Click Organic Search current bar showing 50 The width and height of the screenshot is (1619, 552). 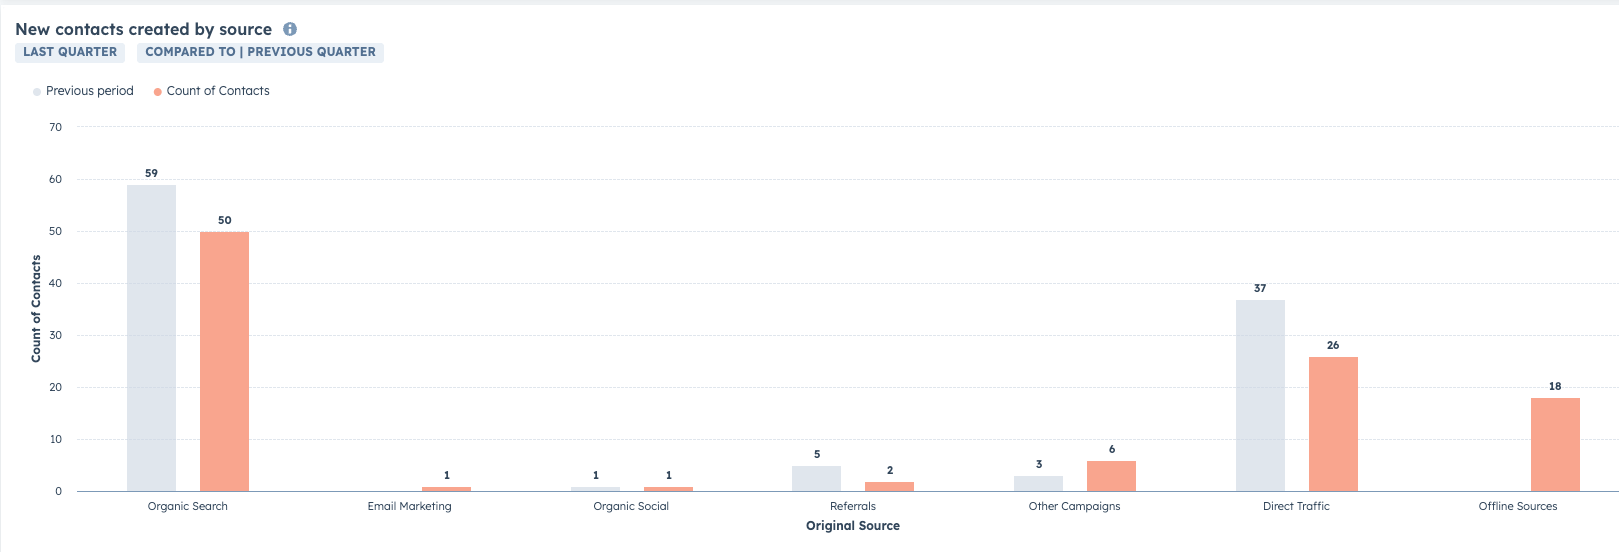point(224,361)
